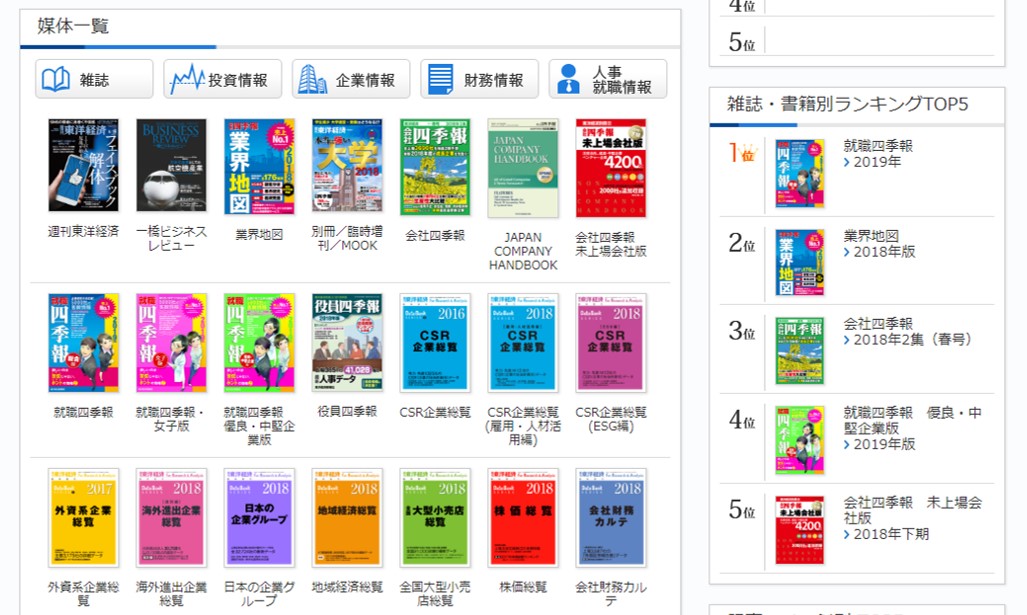1027x615 pixels.
Task: Open the 地域経済総覧 cover
Action: coord(347,517)
